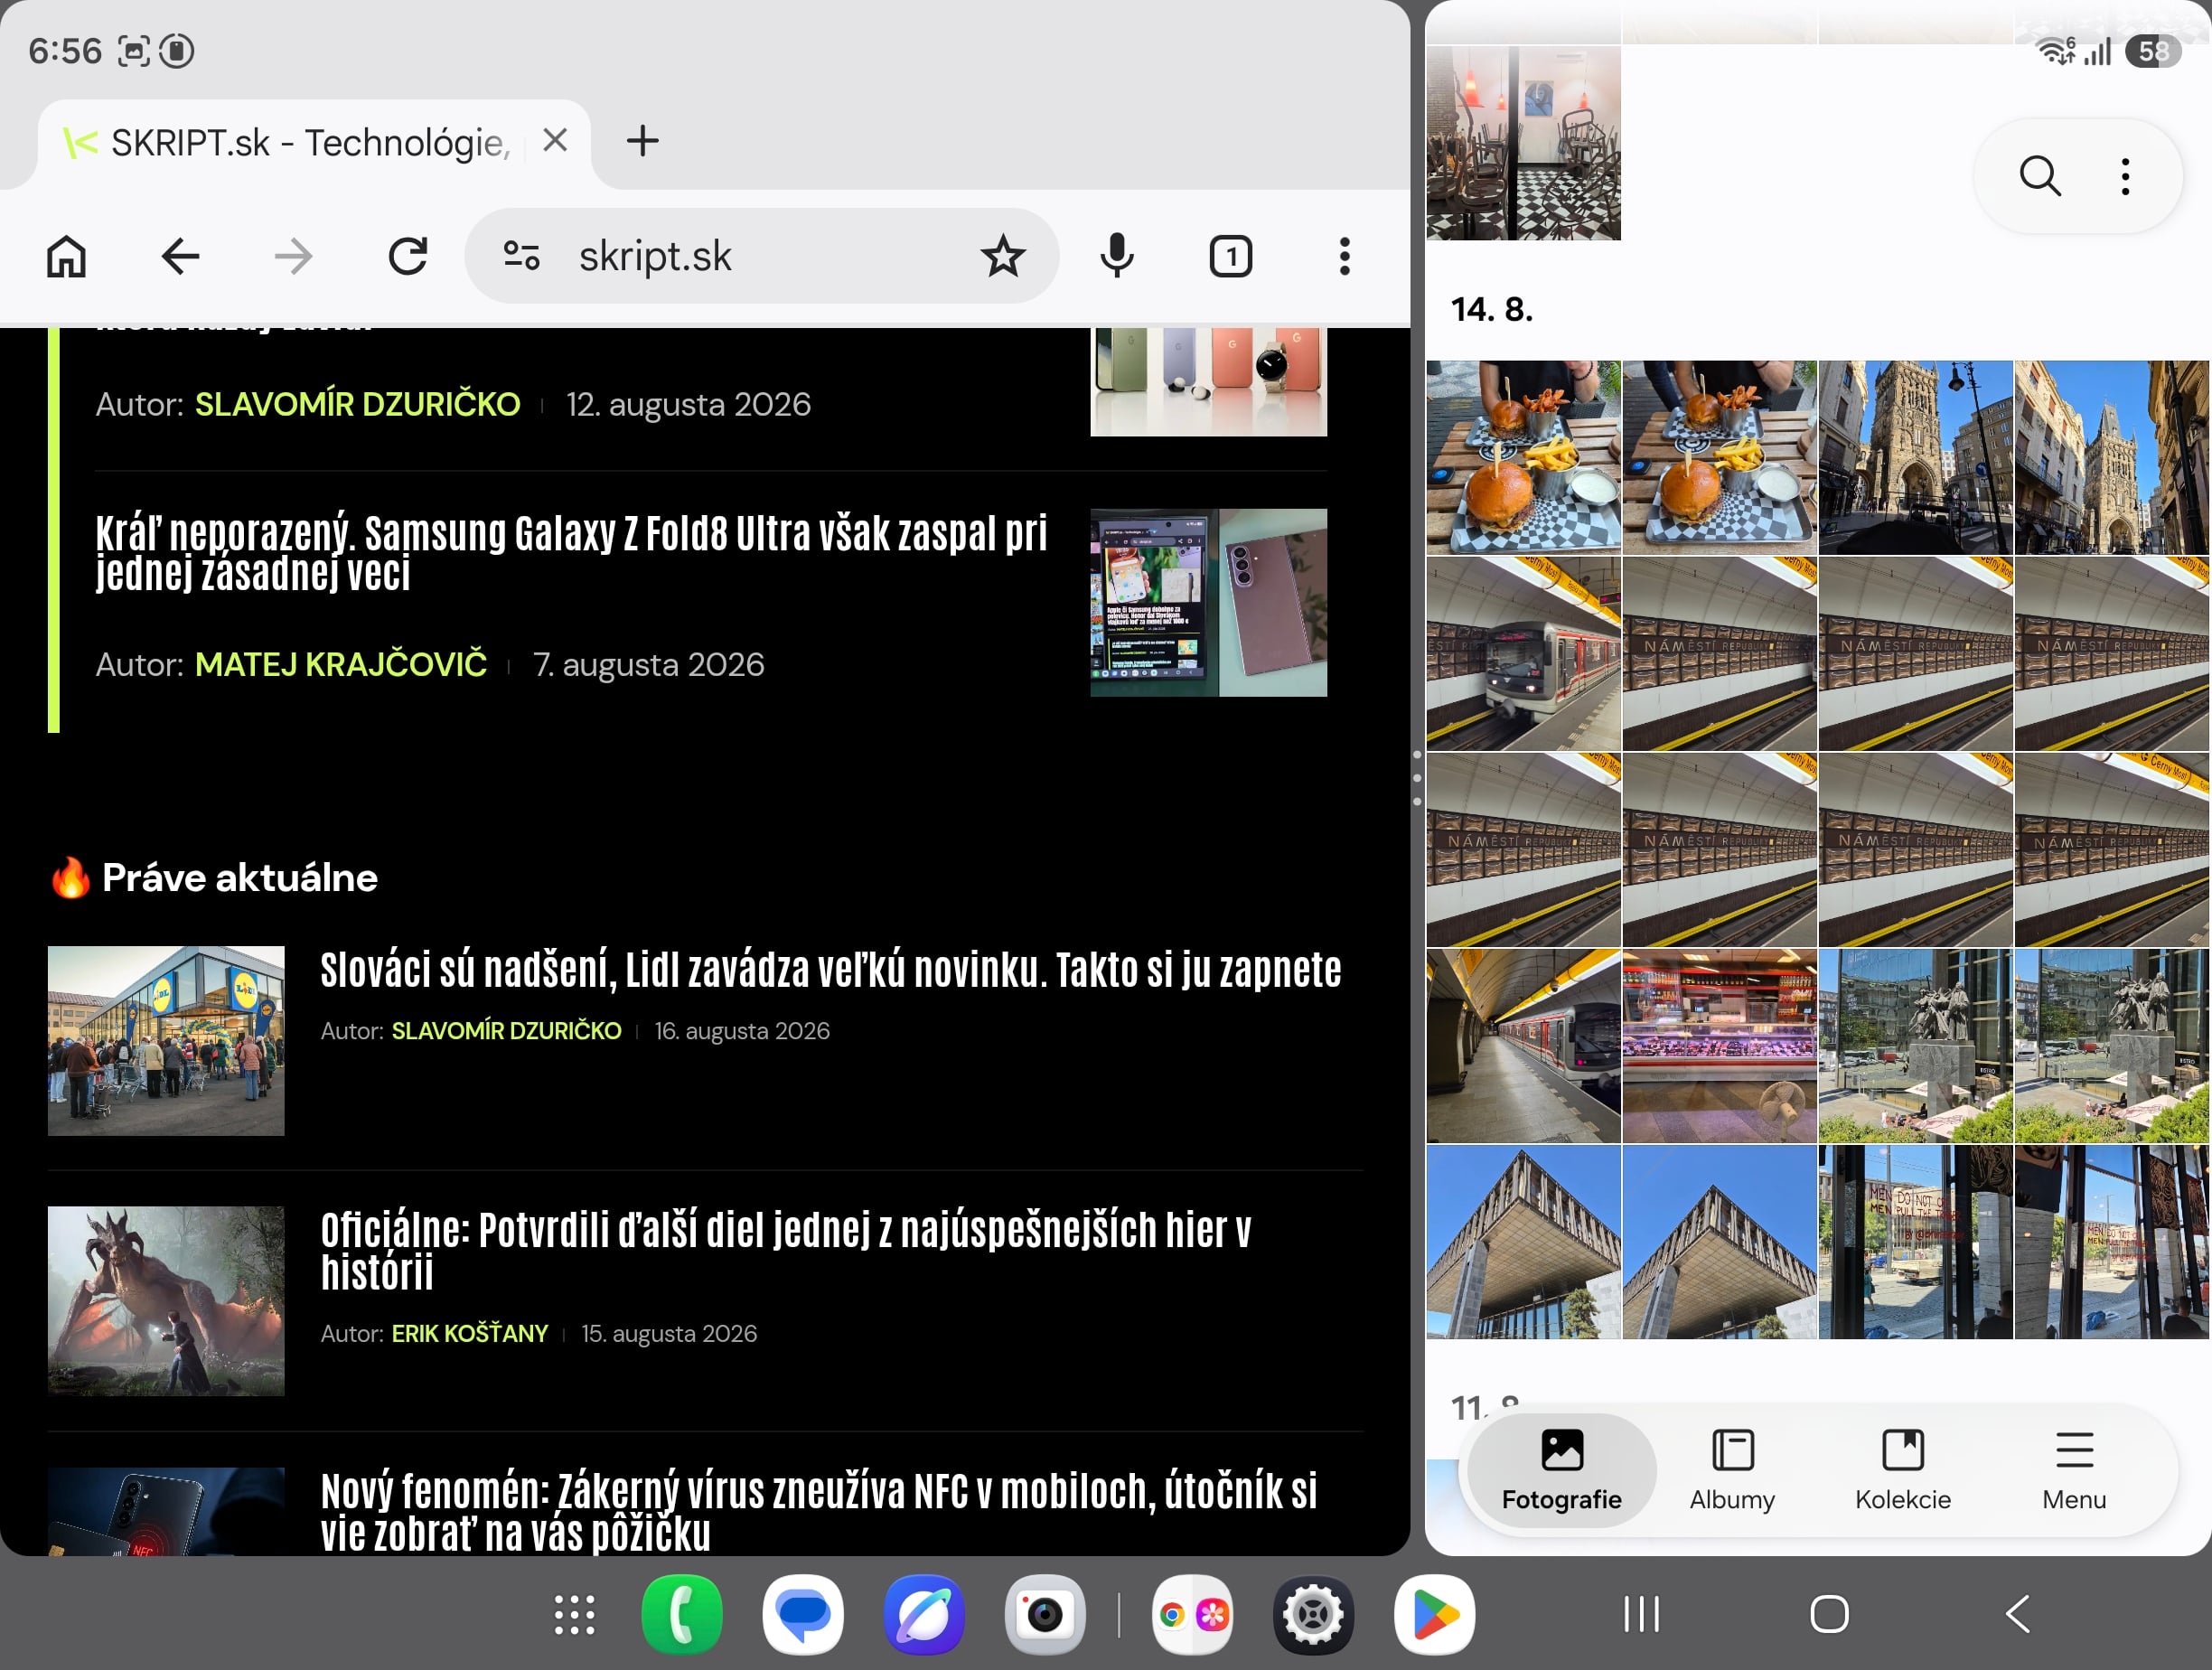2212x1670 pixels.
Task: Reload the skript.sk page
Action: click(407, 256)
